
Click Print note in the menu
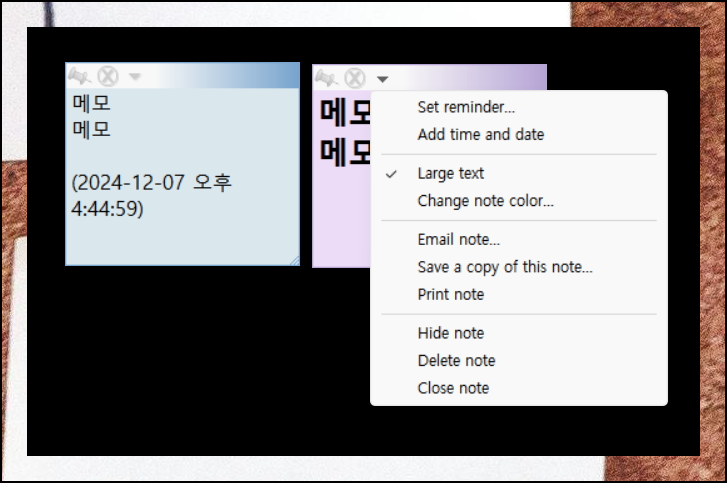pyautogui.click(x=519, y=294)
